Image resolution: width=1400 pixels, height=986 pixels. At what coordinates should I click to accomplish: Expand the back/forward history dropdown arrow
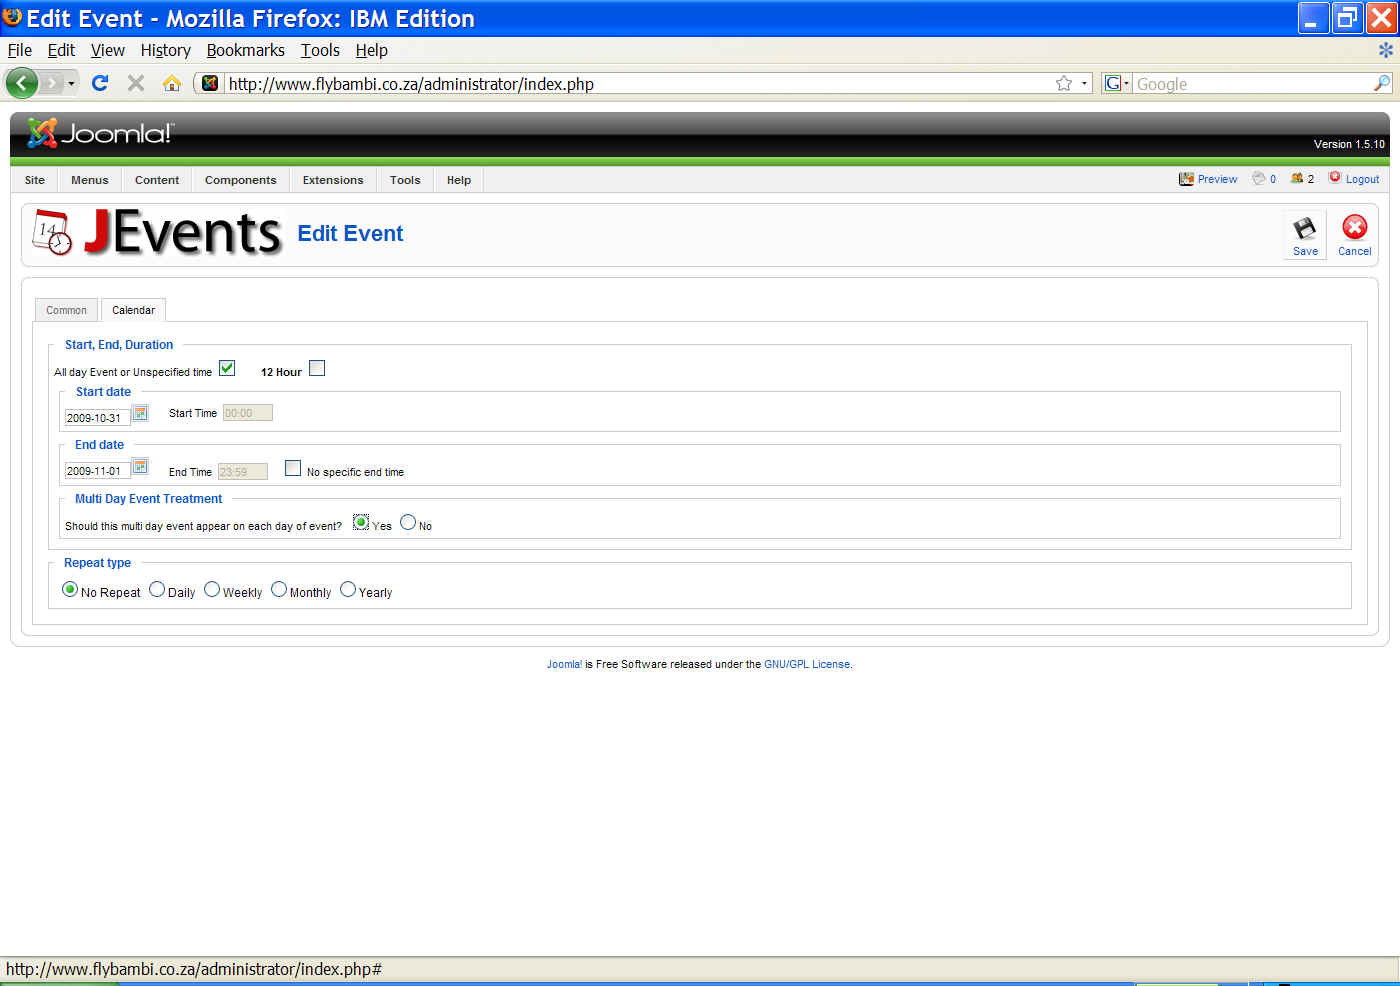click(x=71, y=83)
